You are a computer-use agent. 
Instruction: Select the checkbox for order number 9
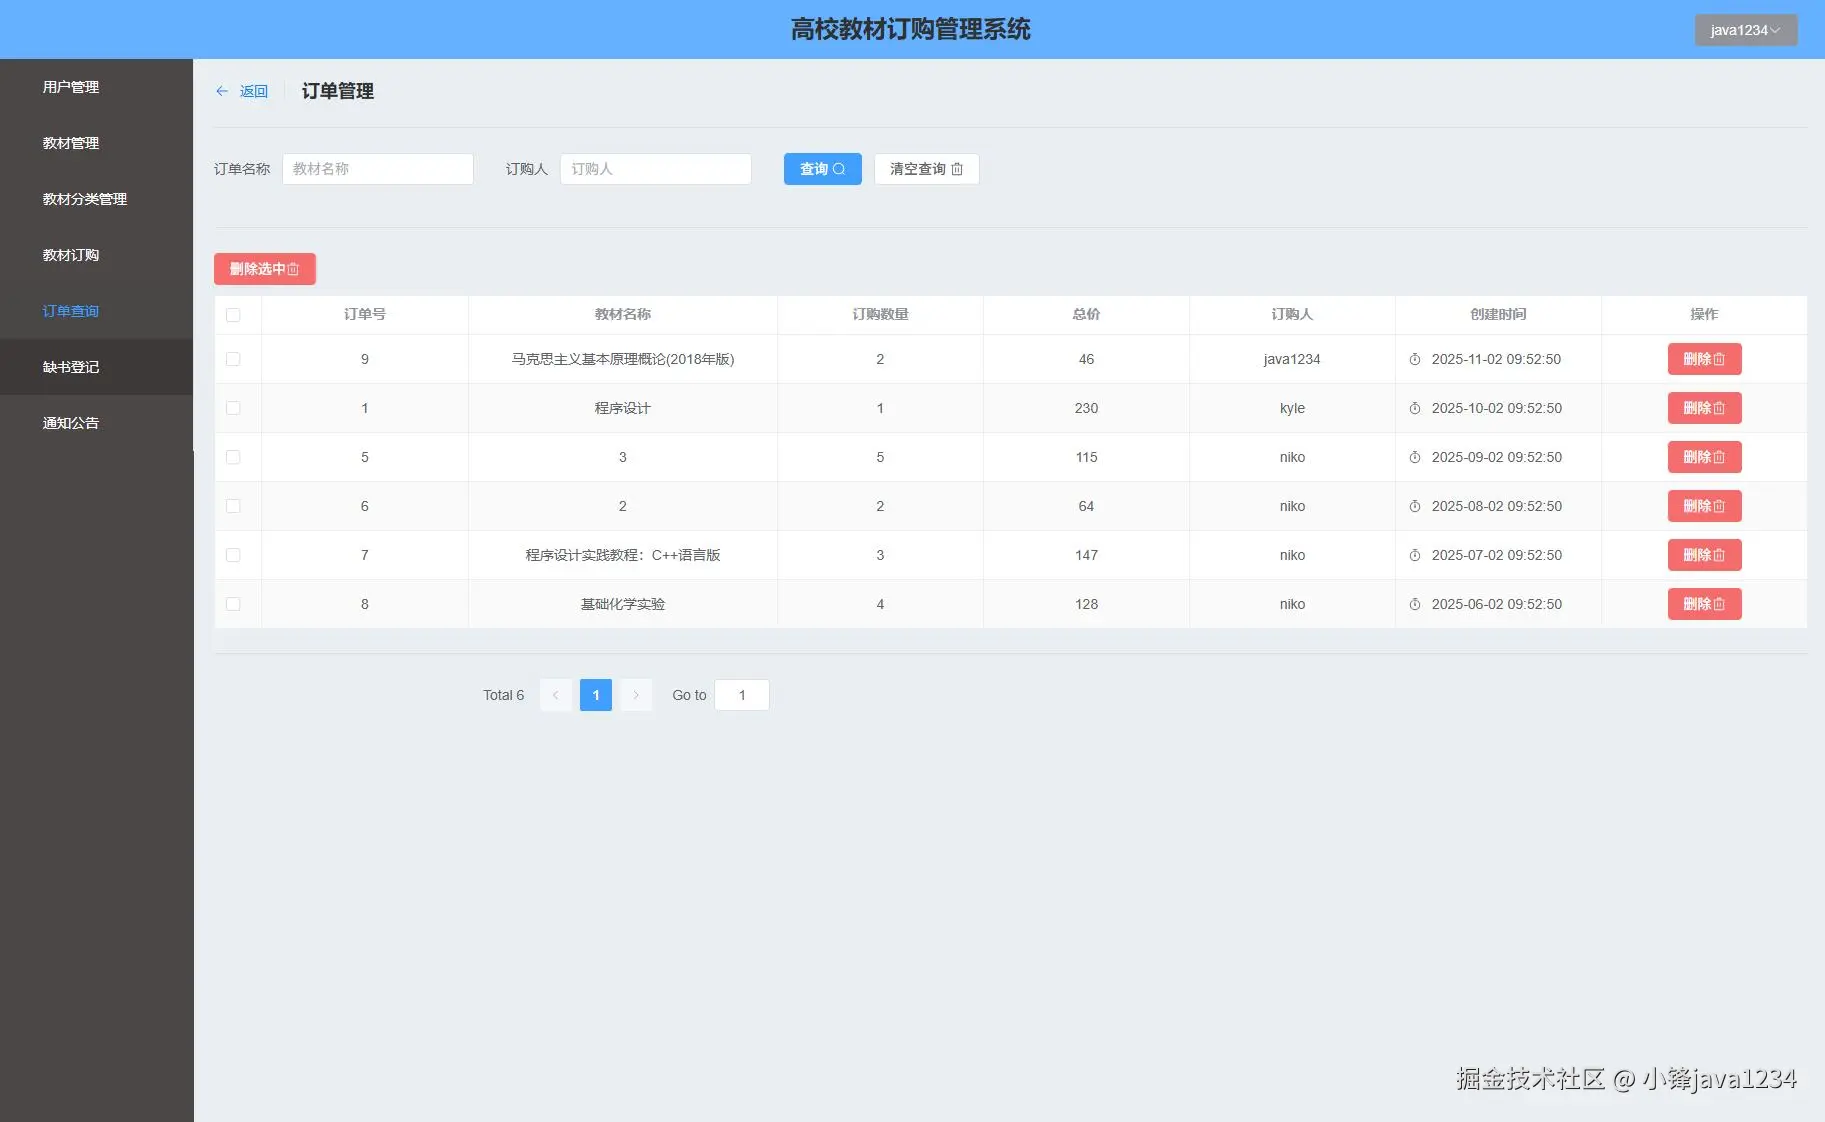[233, 359]
